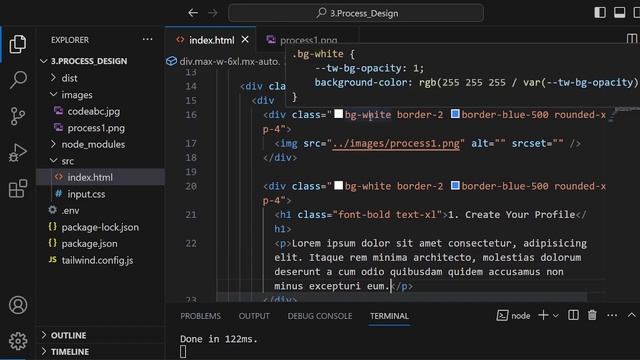The width and height of the screenshot is (640, 360).
Task: Close the index.html tab
Action: pyautogui.click(x=245, y=40)
